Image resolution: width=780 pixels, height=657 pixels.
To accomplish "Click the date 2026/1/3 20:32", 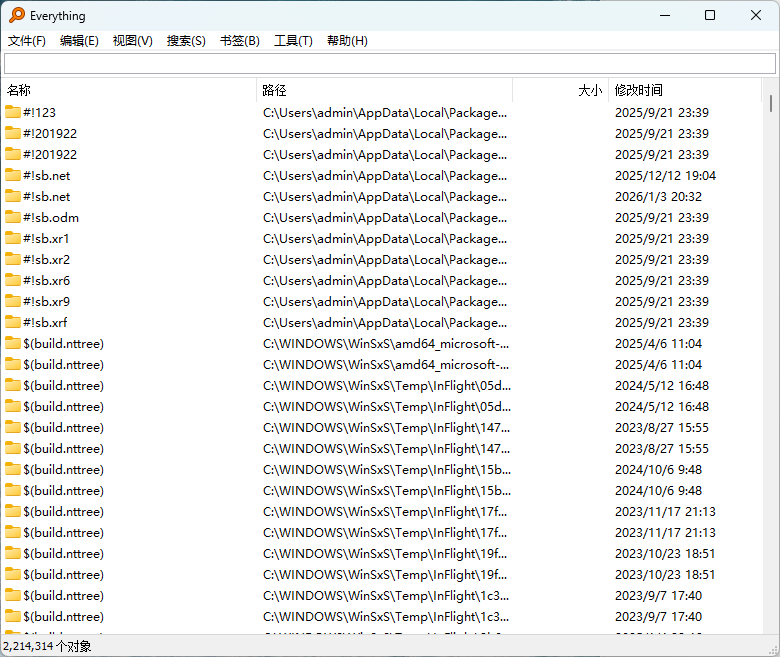I will (658, 196).
